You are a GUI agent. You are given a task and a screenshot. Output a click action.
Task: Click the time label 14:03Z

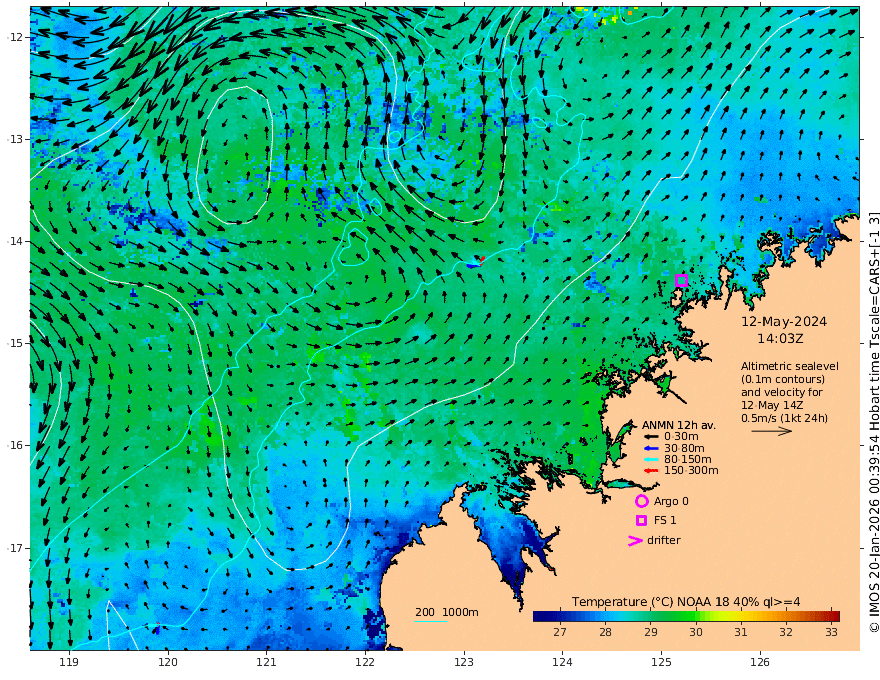pyautogui.click(x=780, y=339)
